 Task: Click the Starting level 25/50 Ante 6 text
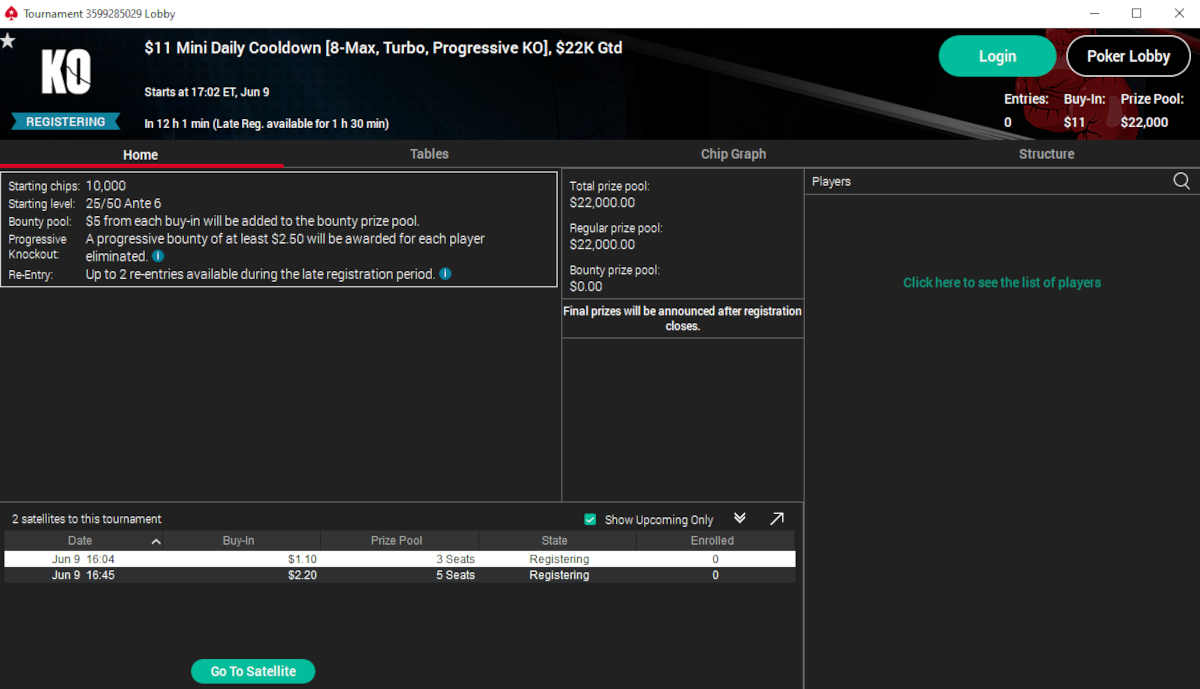click(x=123, y=203)
